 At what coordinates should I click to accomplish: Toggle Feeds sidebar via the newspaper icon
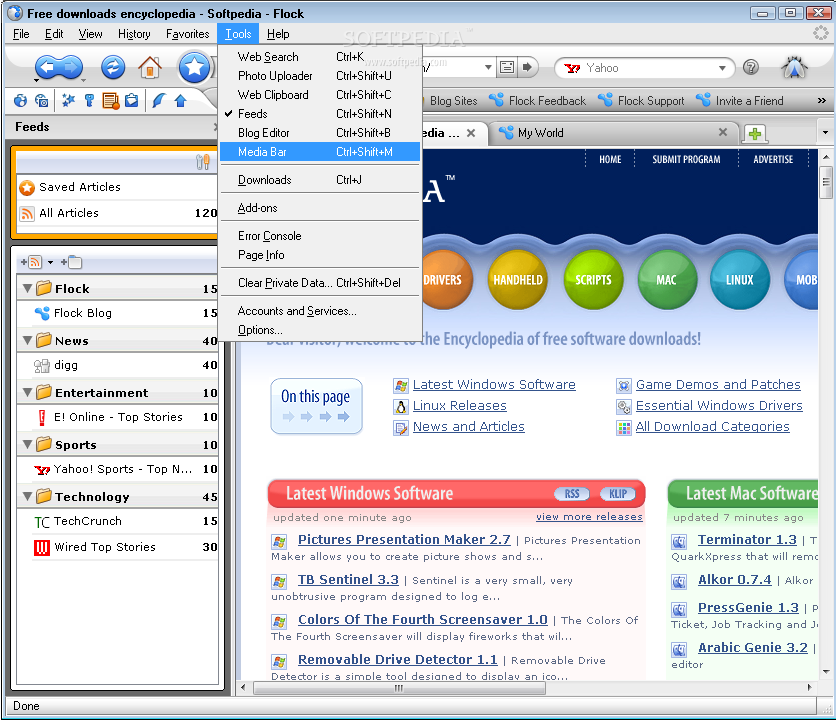coord(111,100)
